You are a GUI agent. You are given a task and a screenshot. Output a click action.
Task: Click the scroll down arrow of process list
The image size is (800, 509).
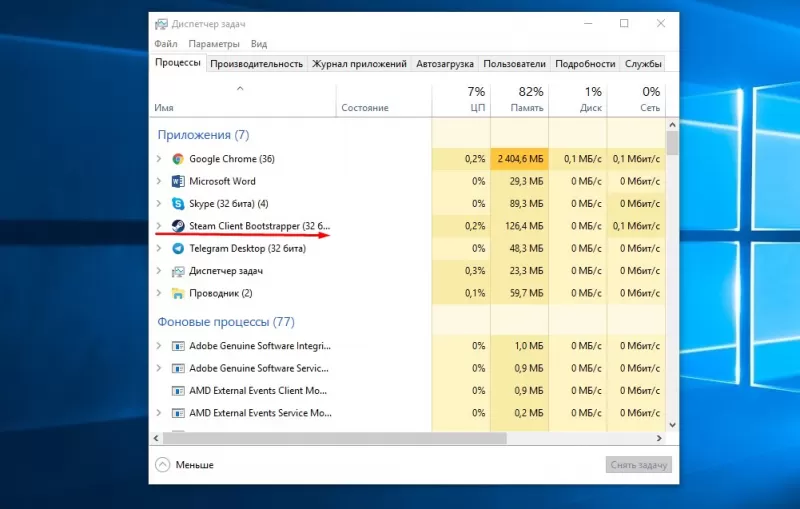pyautogui.click(x=672, y=425)
